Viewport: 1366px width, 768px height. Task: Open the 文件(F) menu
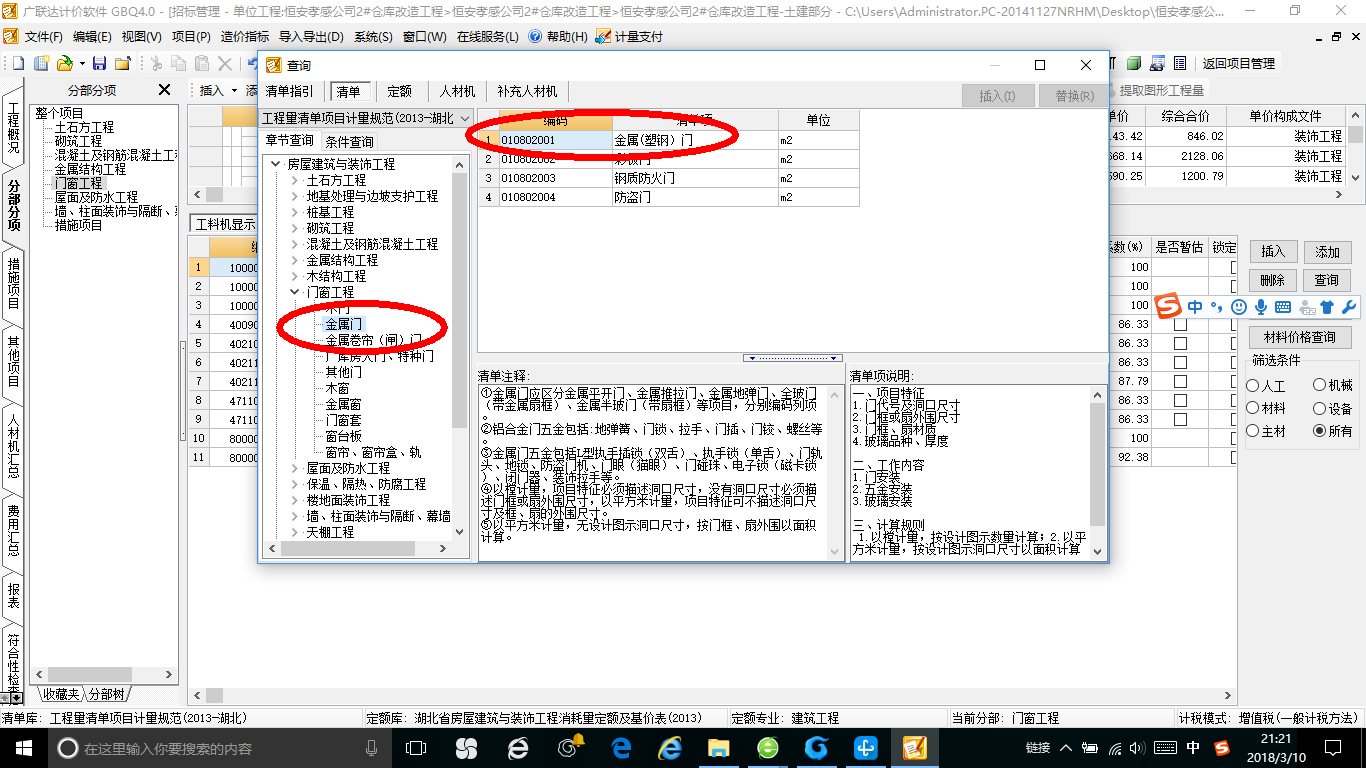(43, 37)
